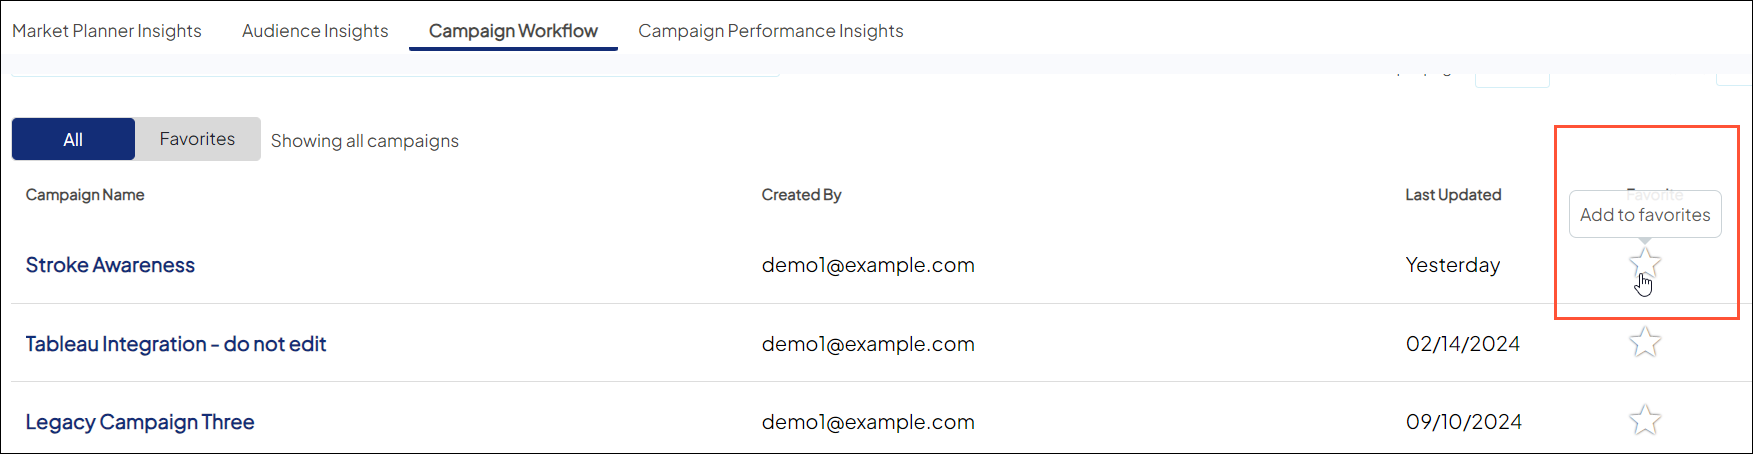Image resolution: width=1753 pixels, height=454 pixels.
Task: Open Campaign Performance Insights tab
Action: click(770, 31)
